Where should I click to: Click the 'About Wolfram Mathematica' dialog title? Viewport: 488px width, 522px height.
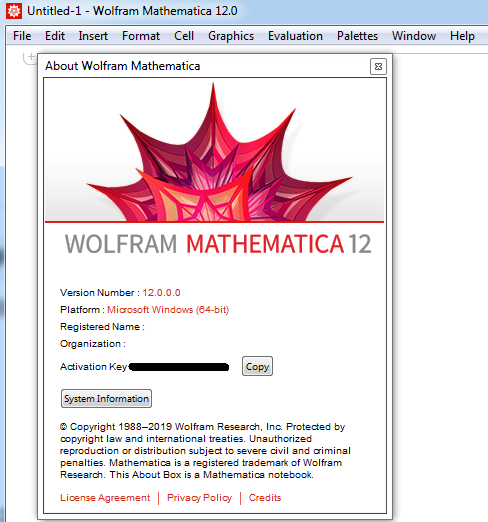(123, 66)
